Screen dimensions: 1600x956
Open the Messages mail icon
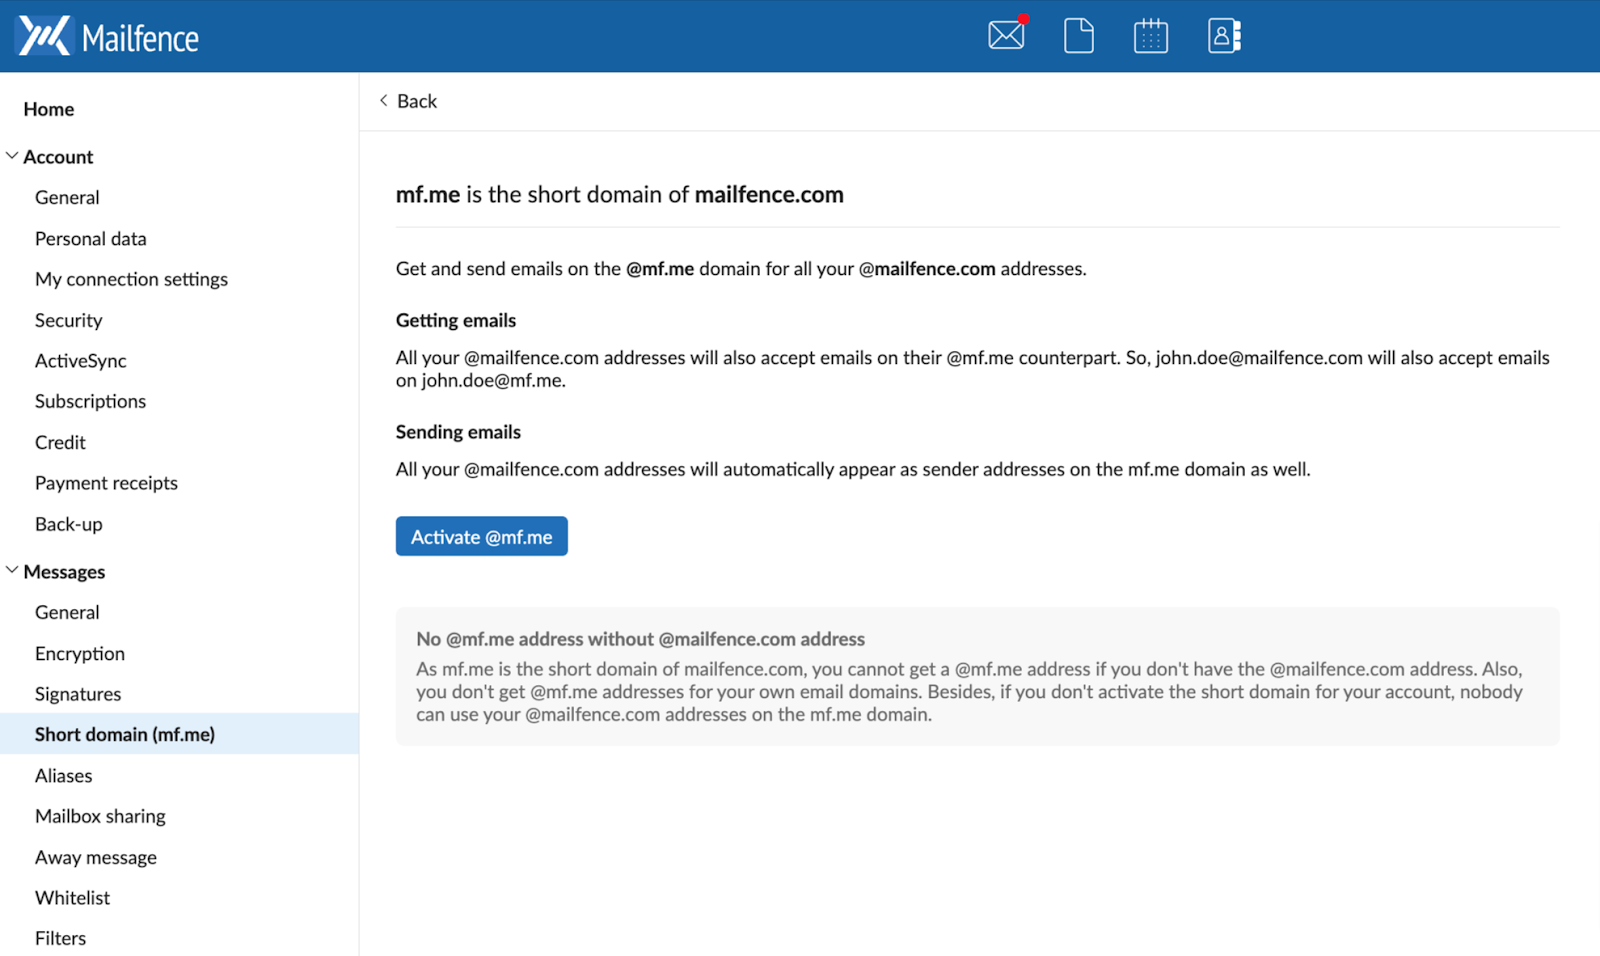[1007, 35]
